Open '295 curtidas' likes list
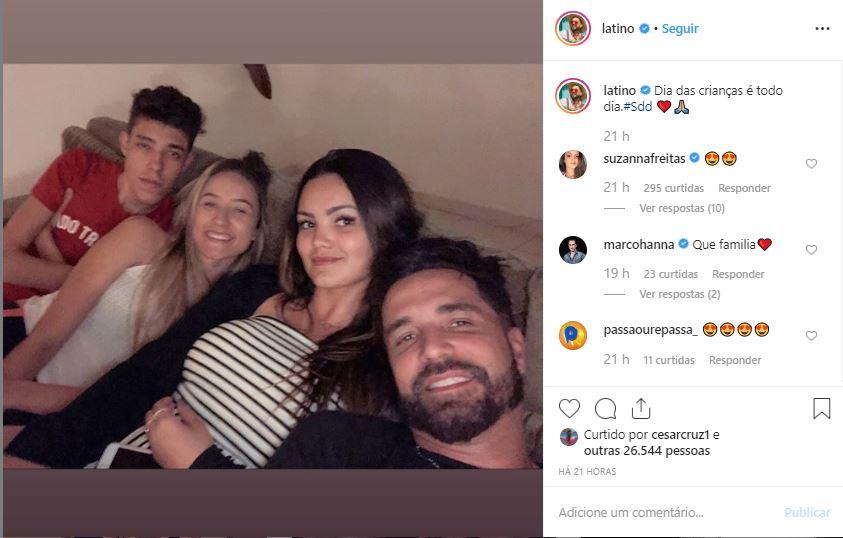This screenshot has width=843, height=538. 673,188
